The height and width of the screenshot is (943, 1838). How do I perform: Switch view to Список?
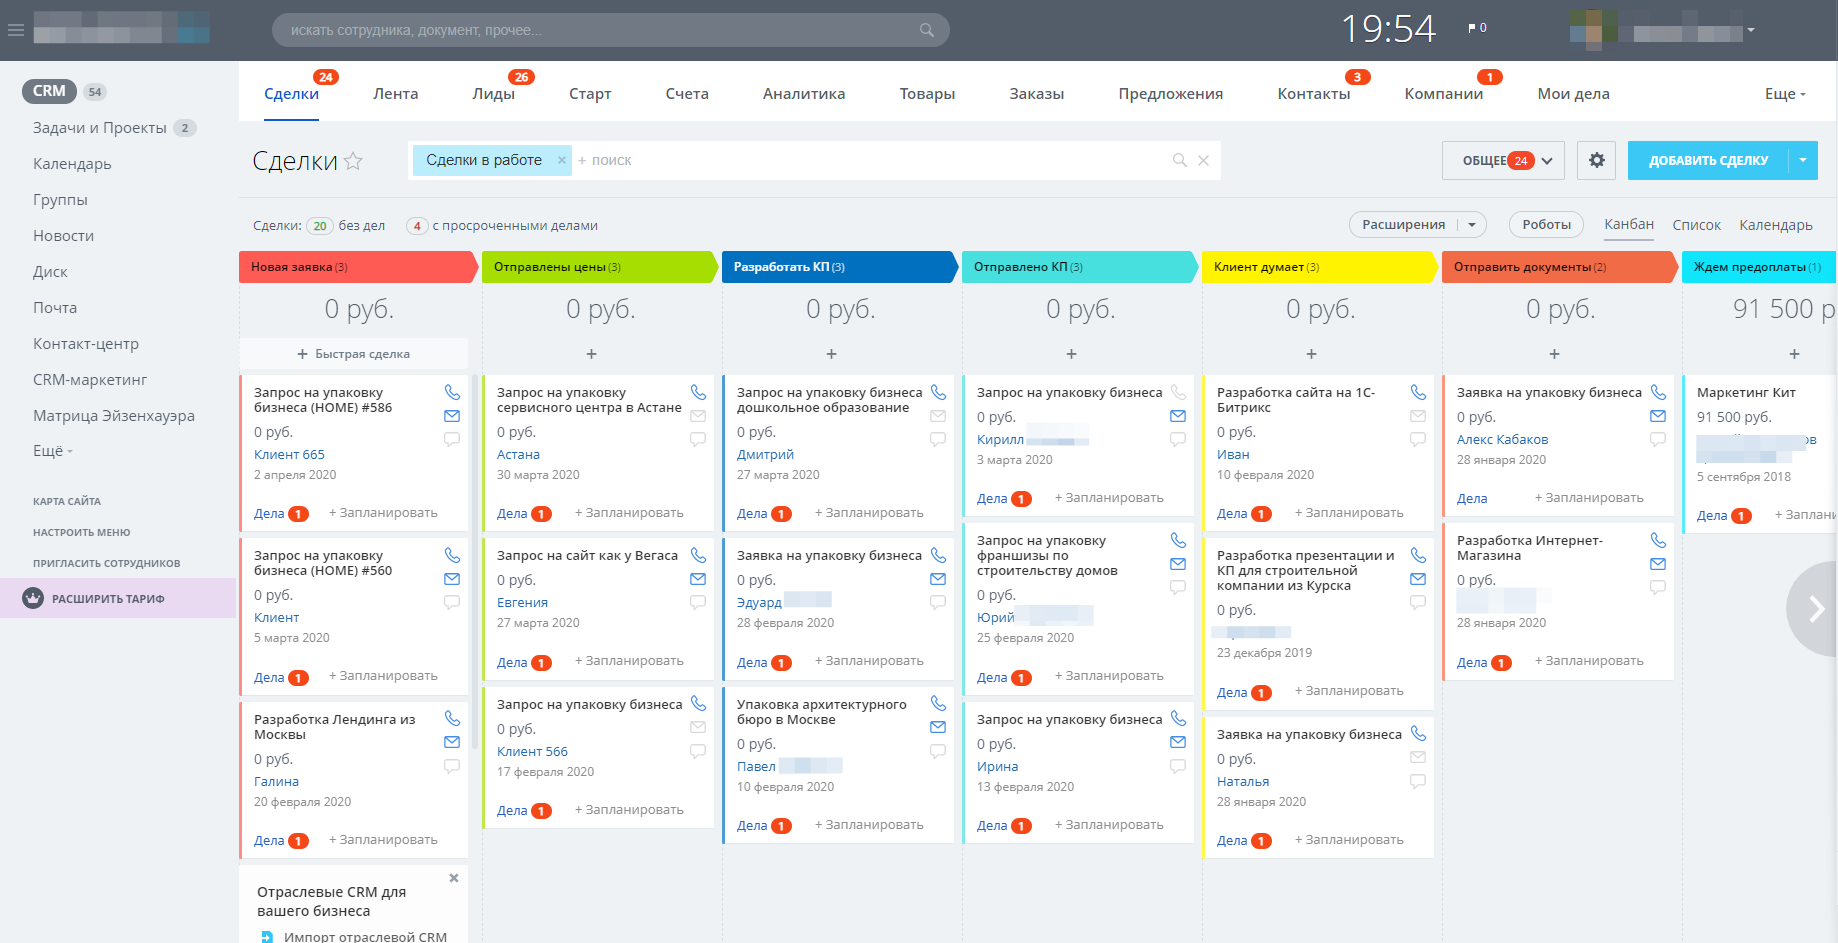point(1696,225)
